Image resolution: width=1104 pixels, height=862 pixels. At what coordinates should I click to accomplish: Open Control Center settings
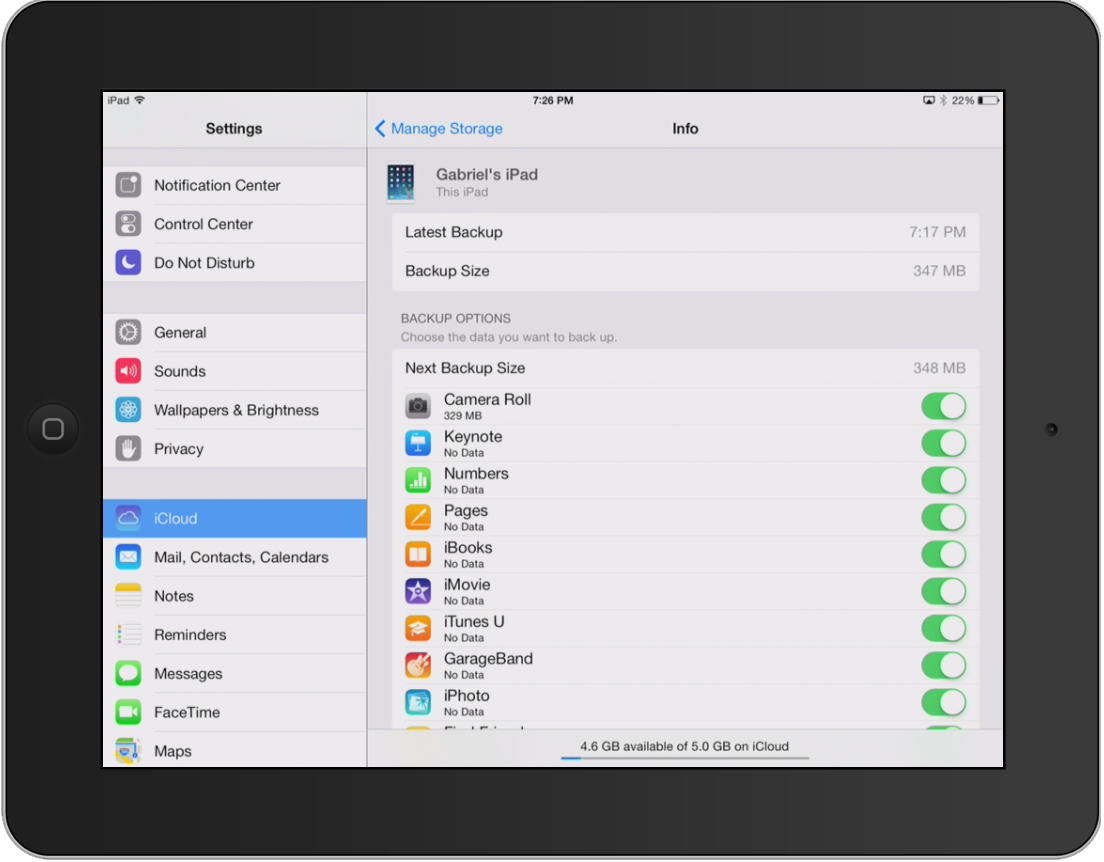234,224
